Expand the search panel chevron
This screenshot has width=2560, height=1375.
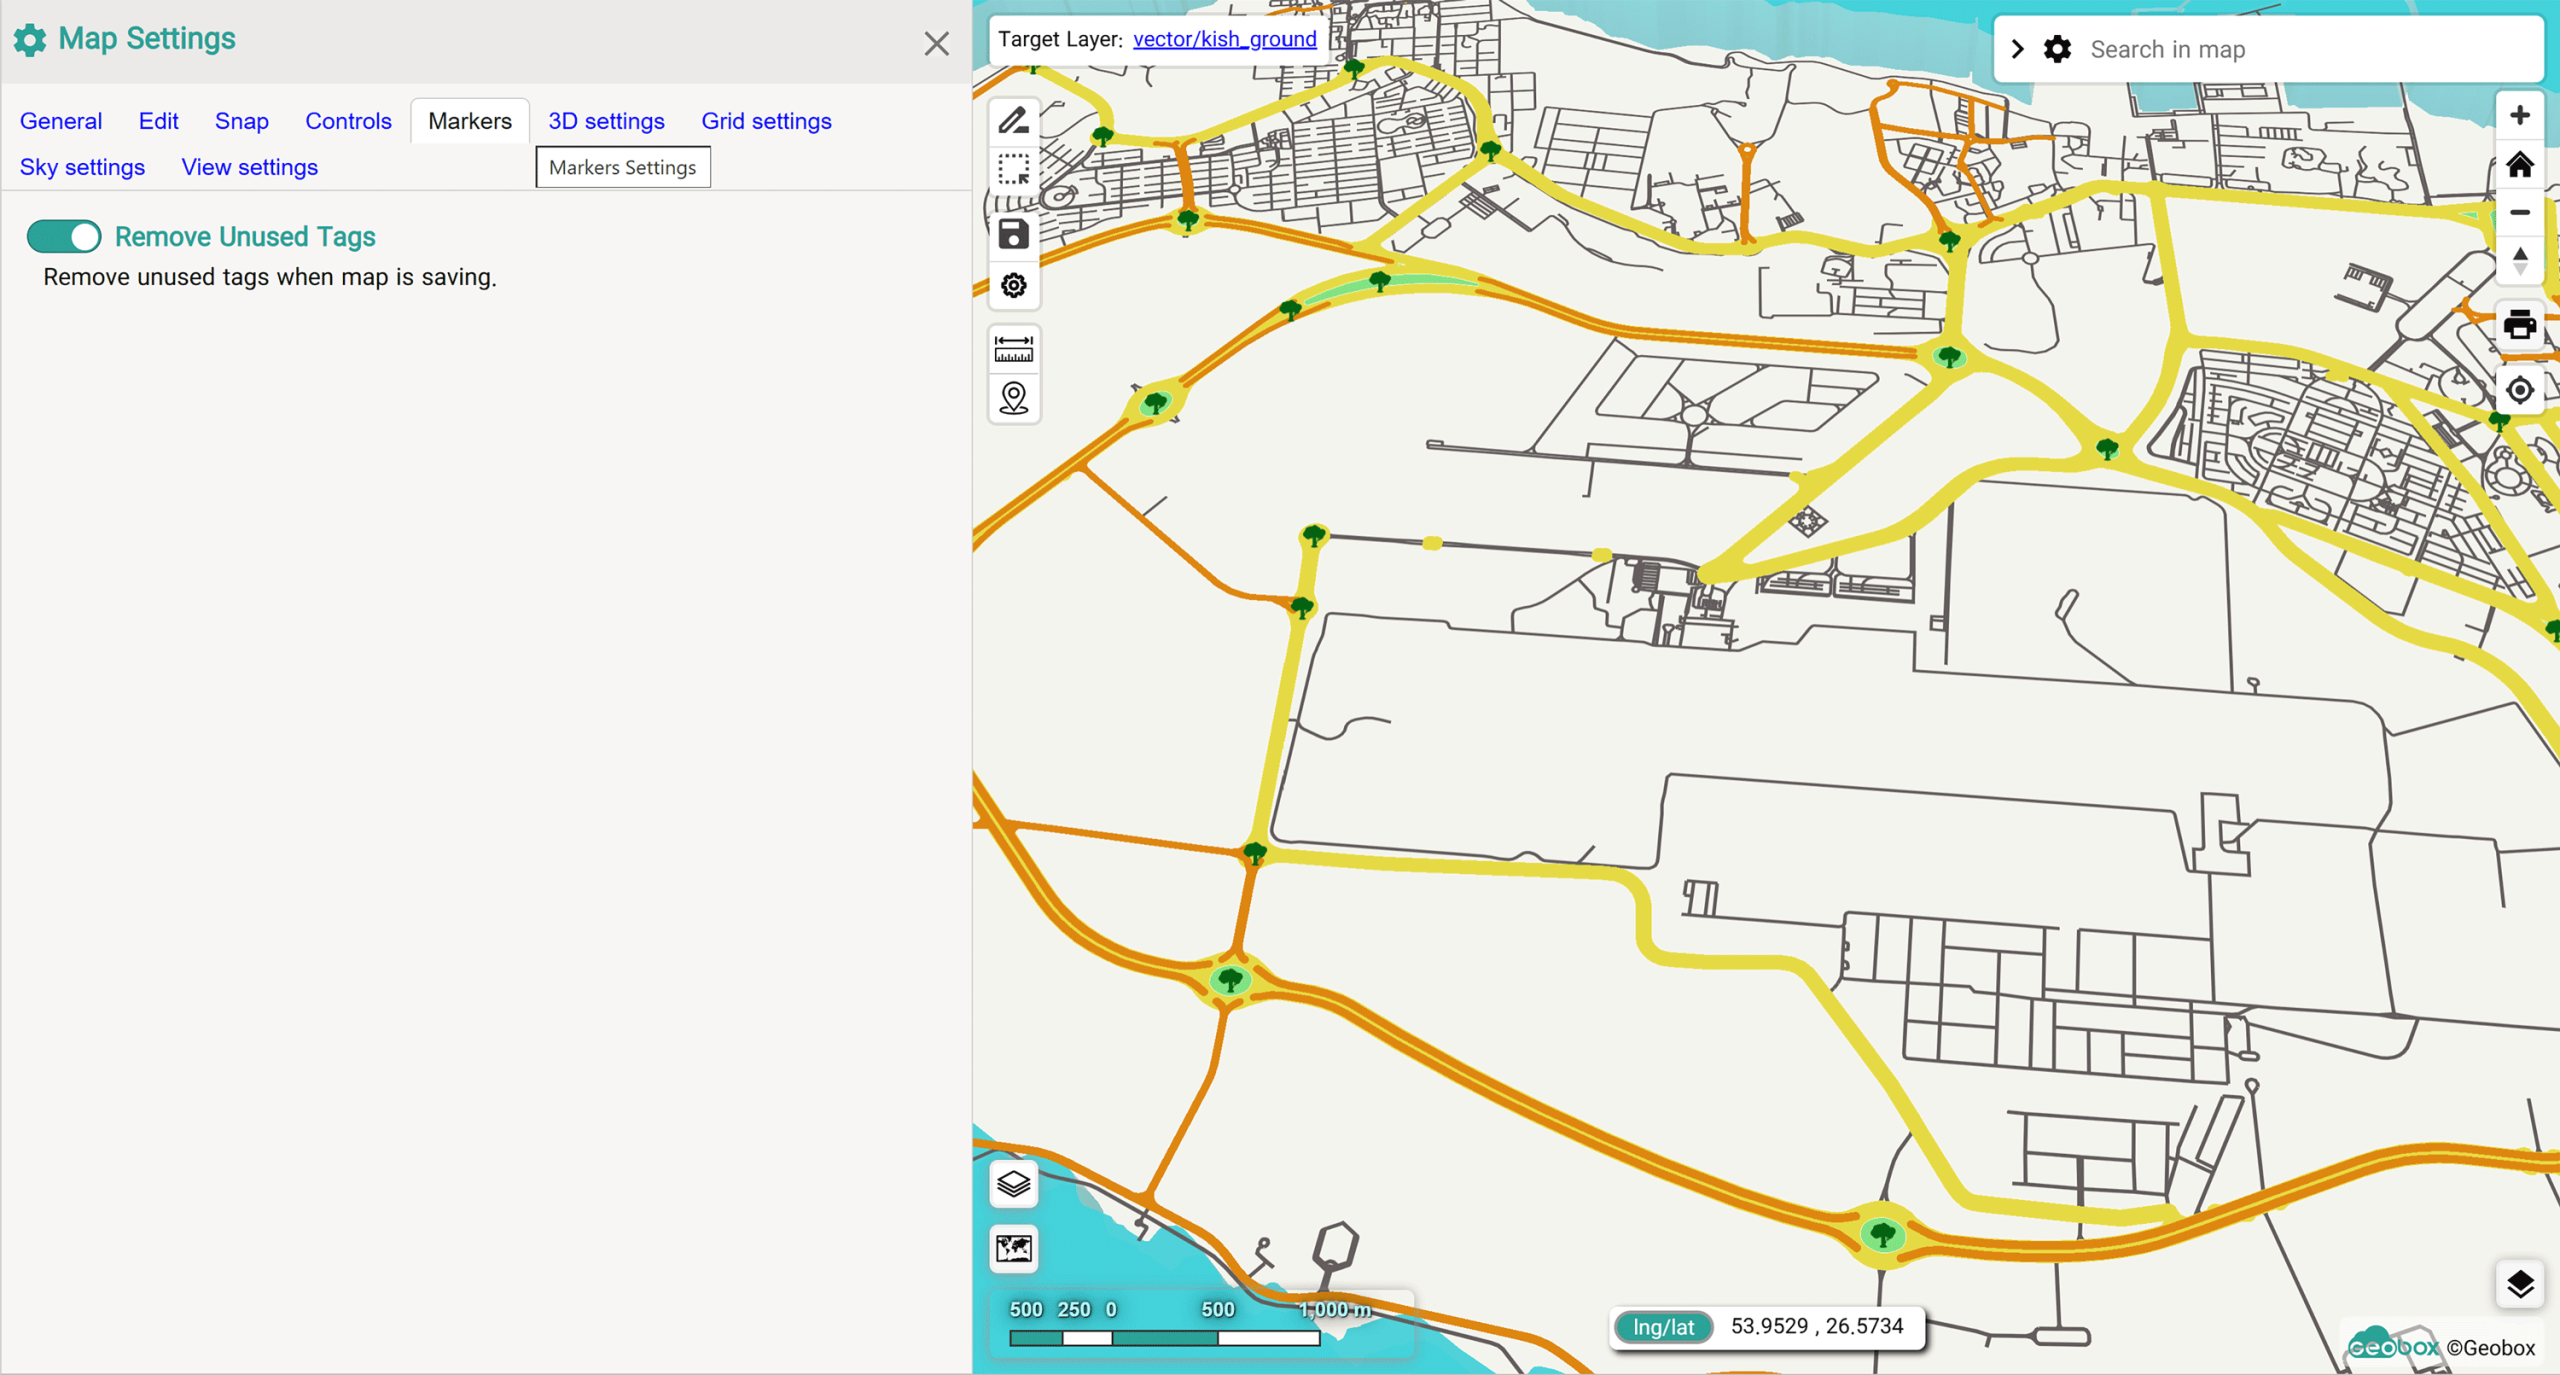click(x=2017, y=49)
